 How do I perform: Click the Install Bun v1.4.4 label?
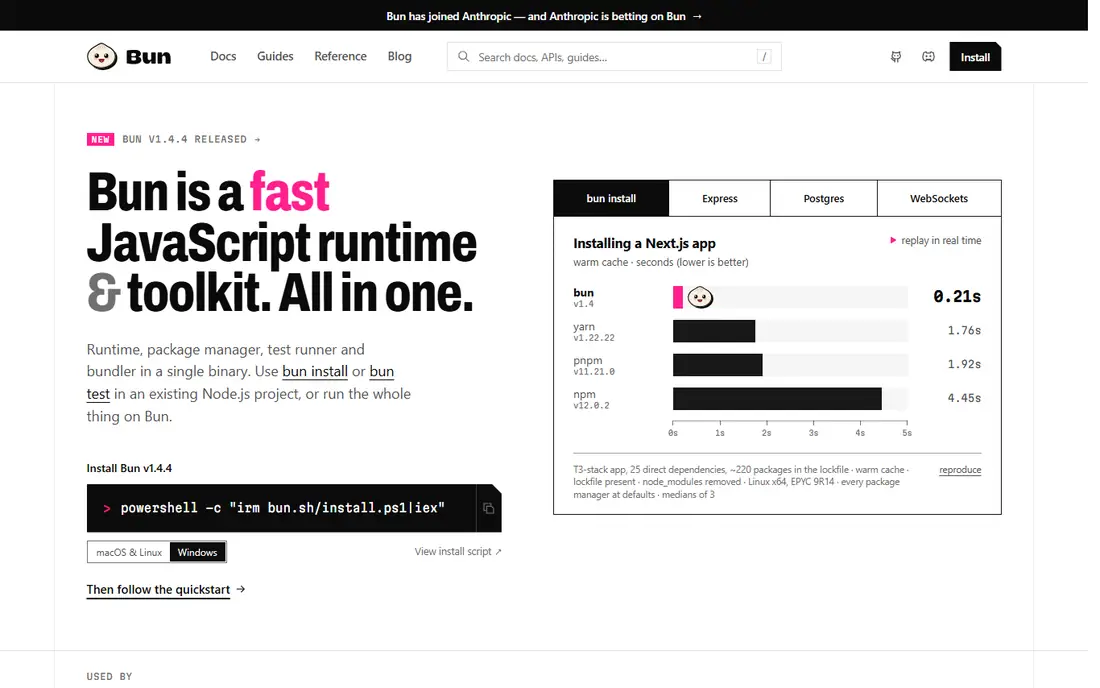129,468
